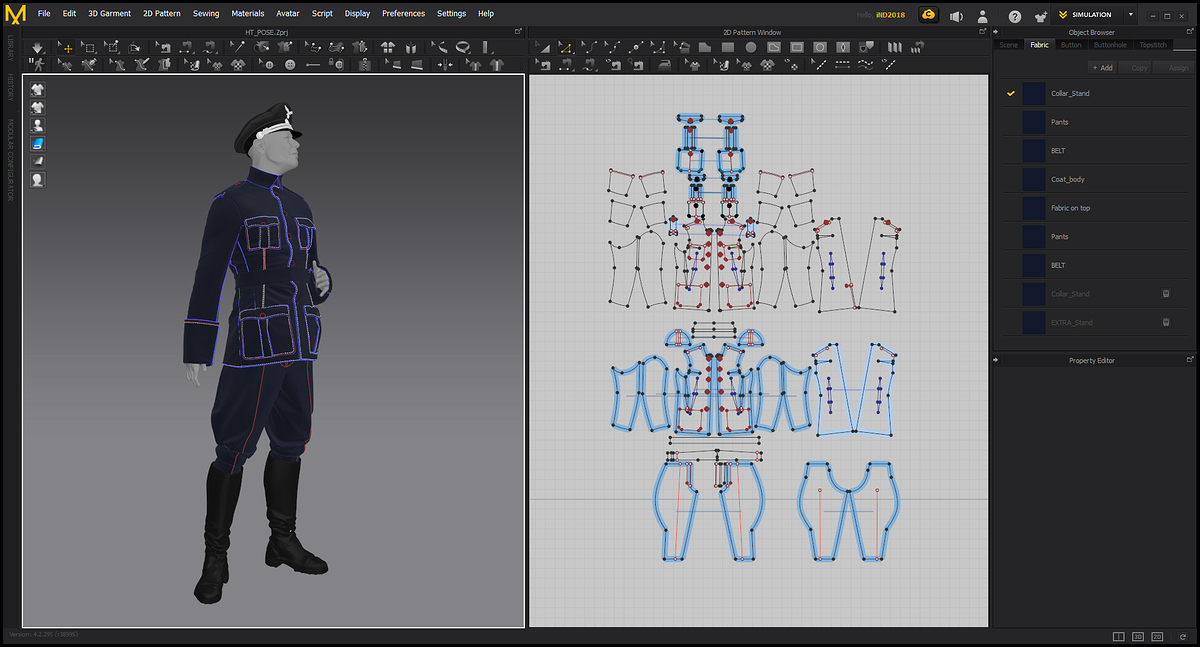The height and width of the screenshot is (647, 1200).
Task: Delete the greyed Collar_Stand fabric with trash icon
Action: 1166,294
